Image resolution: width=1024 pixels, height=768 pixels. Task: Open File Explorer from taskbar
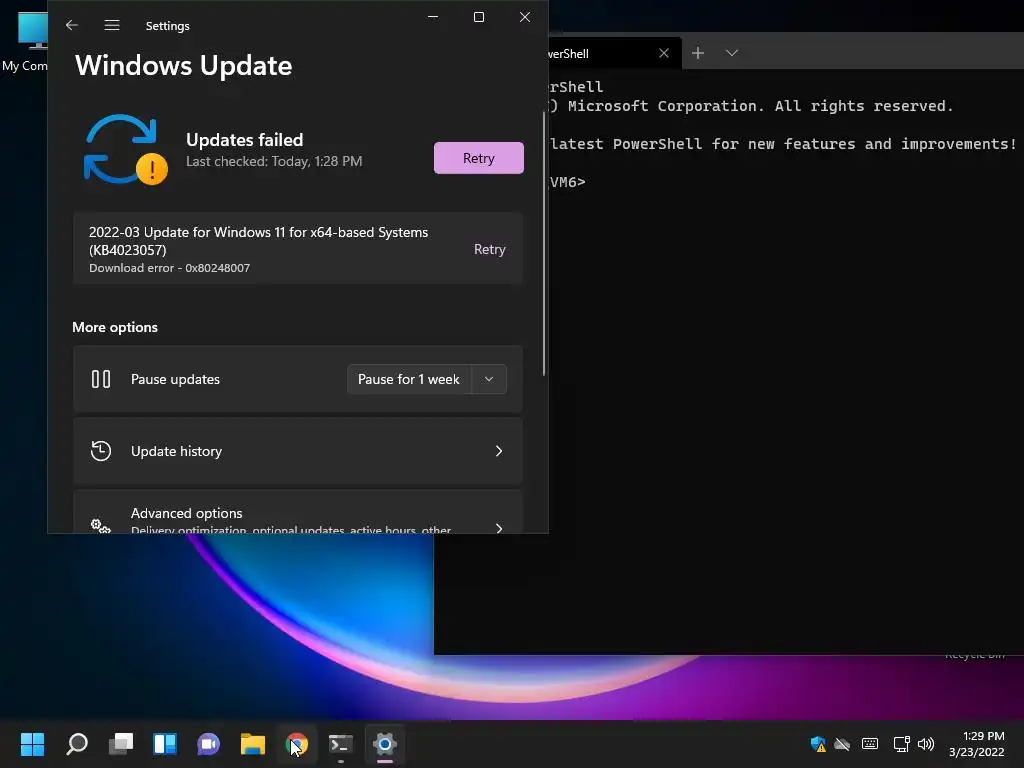pyautogui.click(x=253, y=744)
